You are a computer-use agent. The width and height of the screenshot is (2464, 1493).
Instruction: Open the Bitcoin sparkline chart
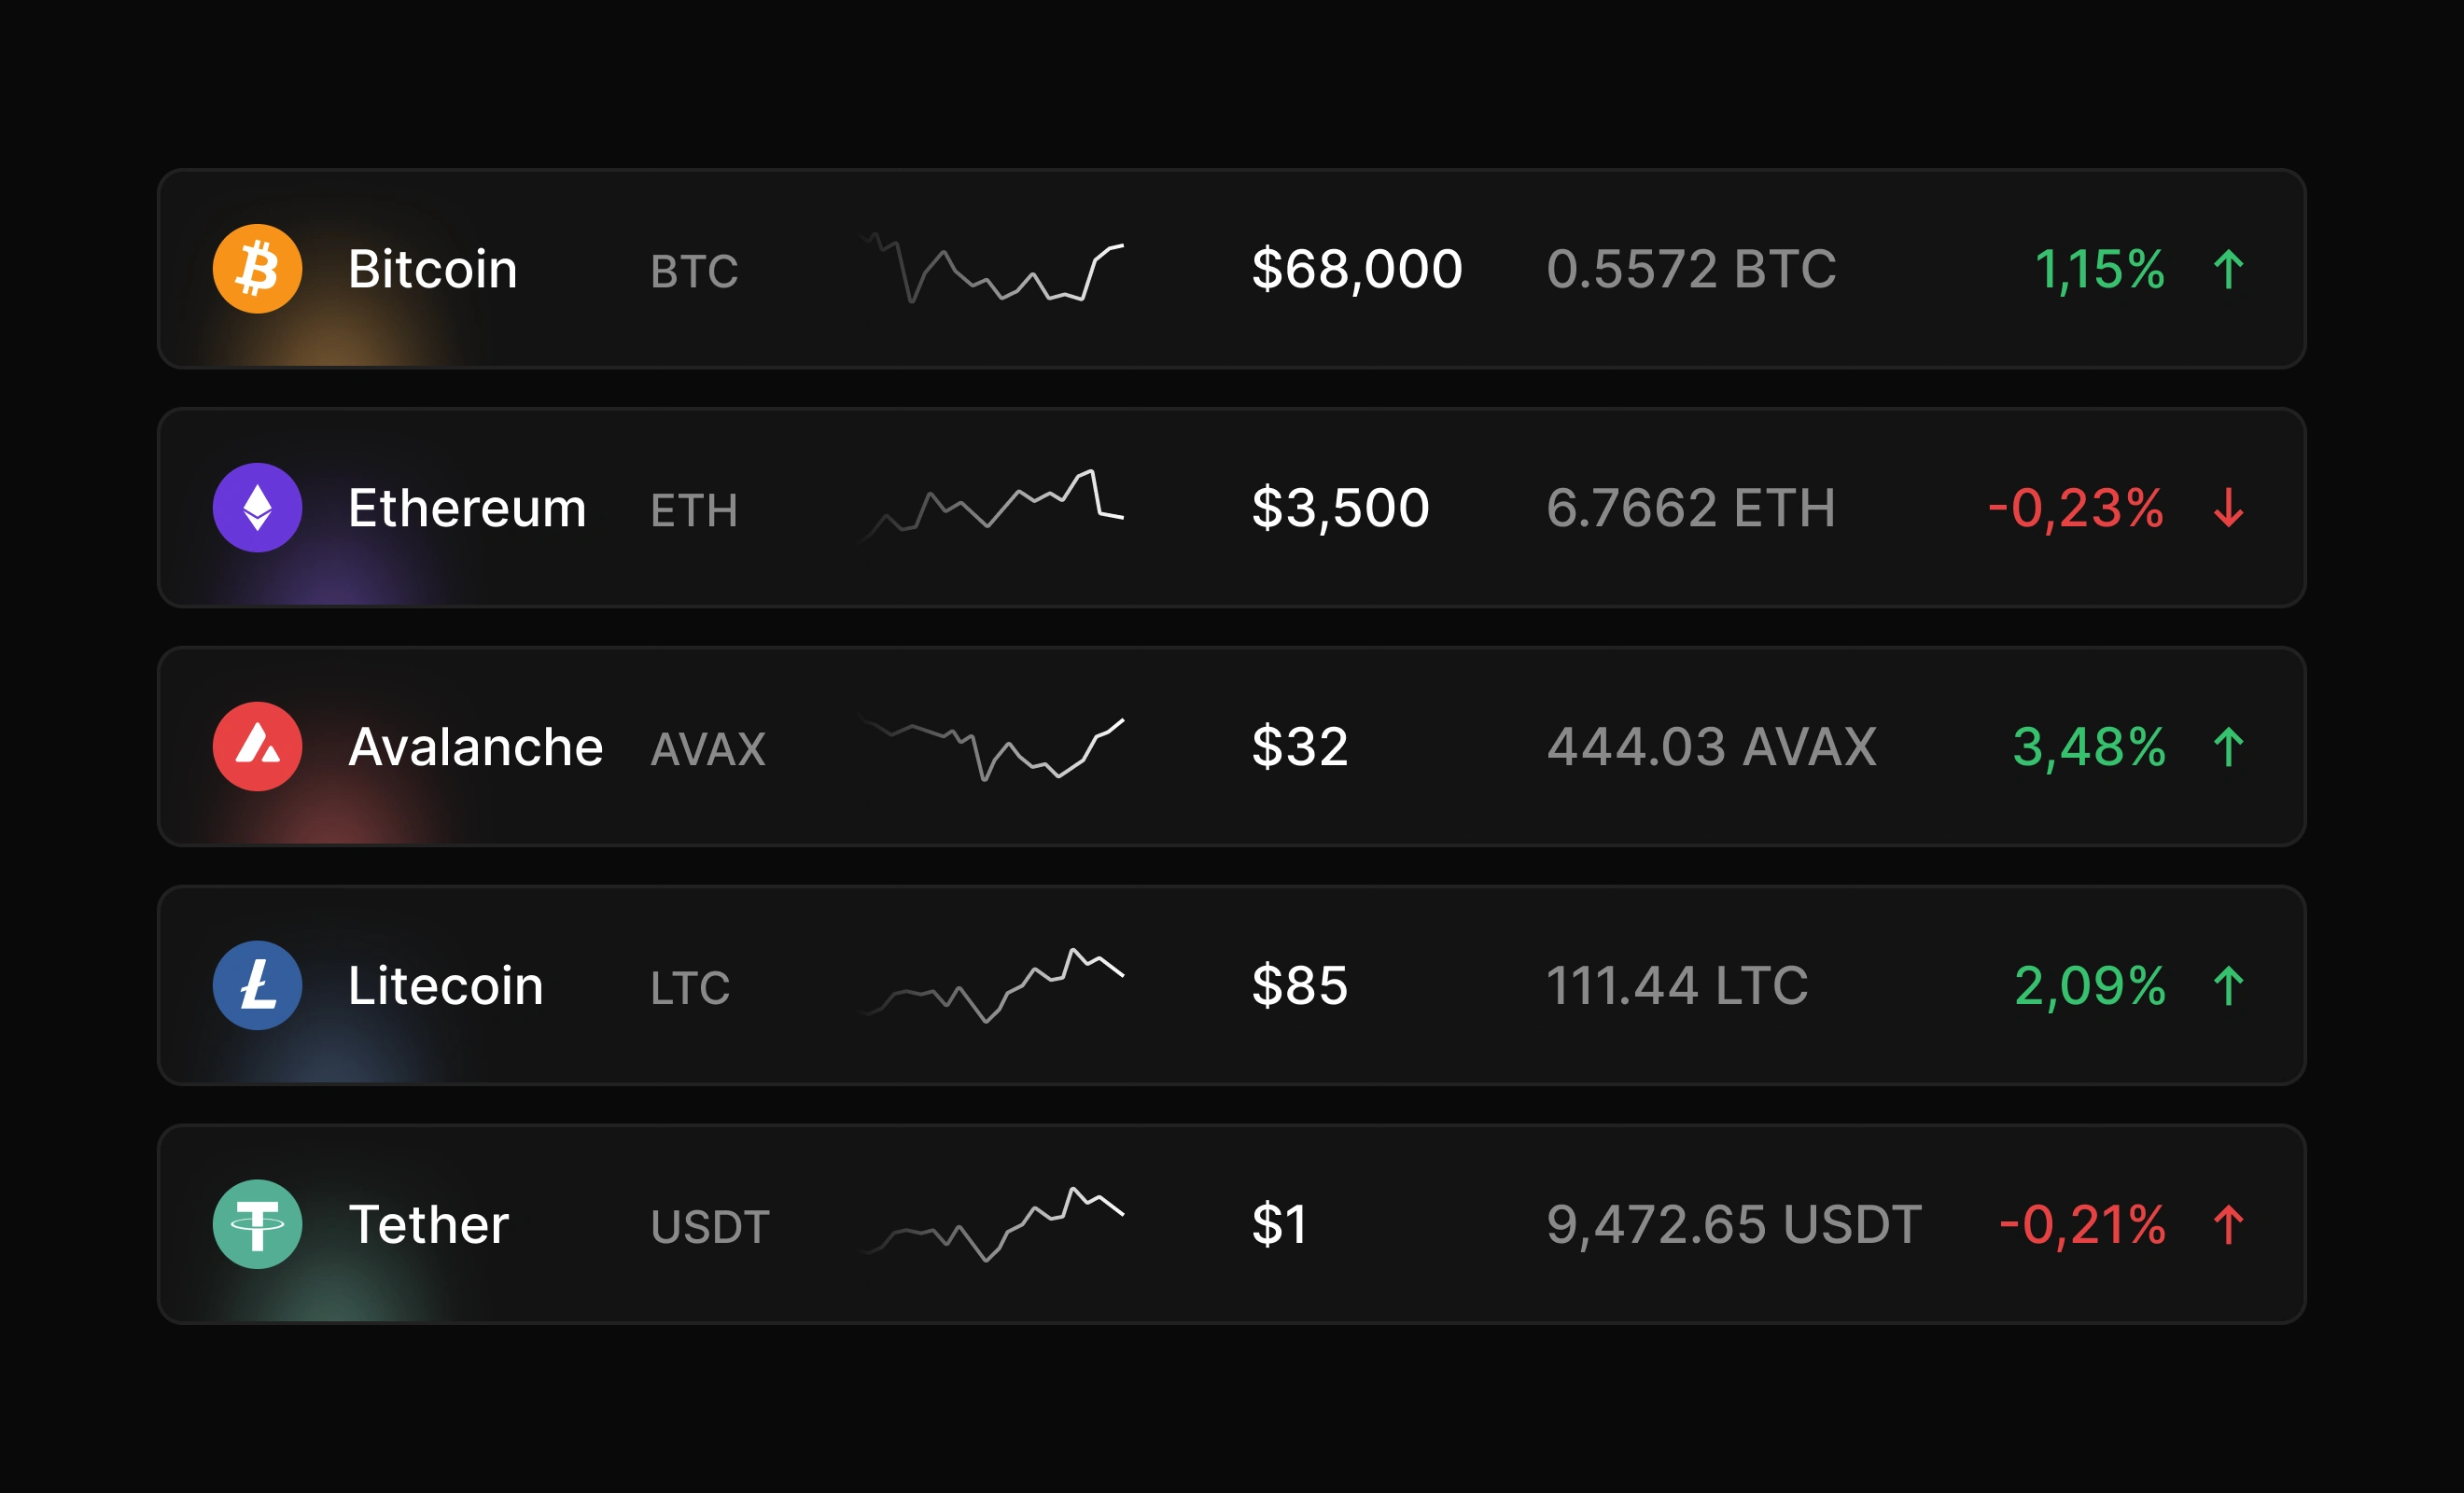point(992,268)
